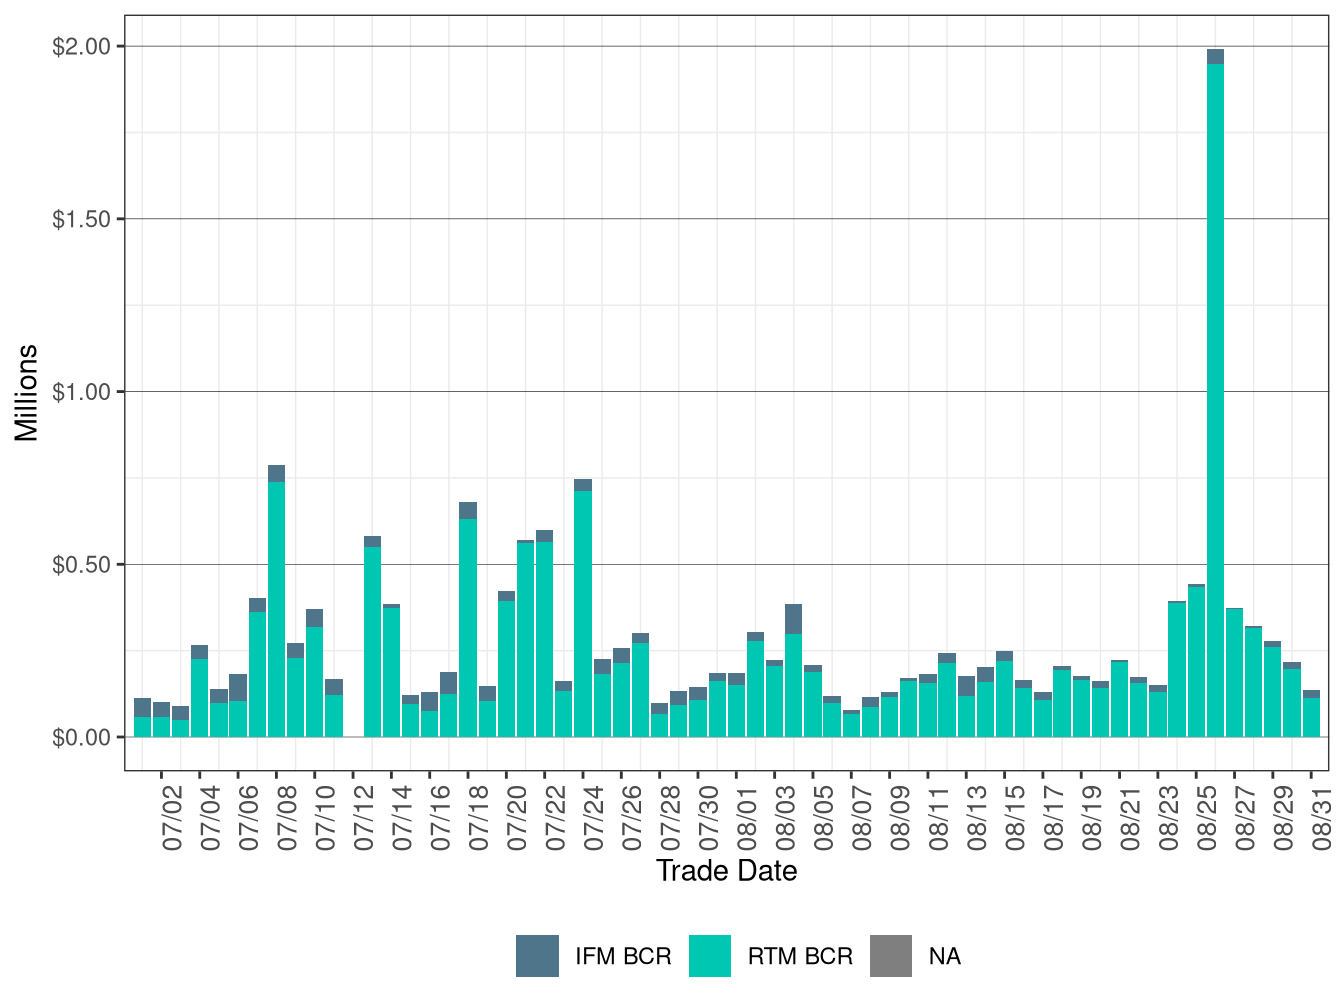Screen dimensions: 1344x1008
Task: Select the 'NA' legend label
Action: point(945,957)
